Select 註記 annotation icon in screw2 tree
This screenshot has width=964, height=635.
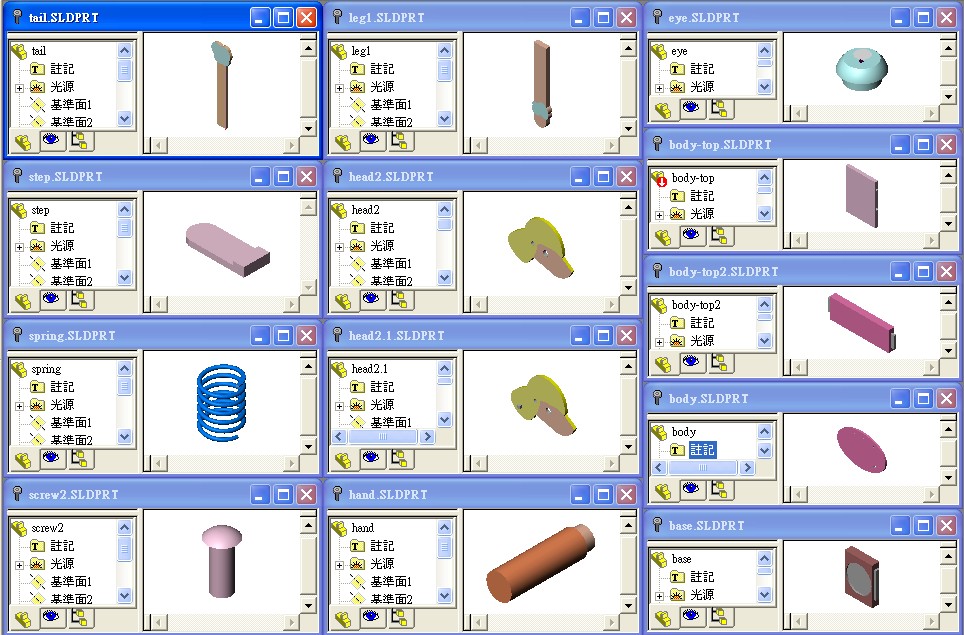[38, 546]
